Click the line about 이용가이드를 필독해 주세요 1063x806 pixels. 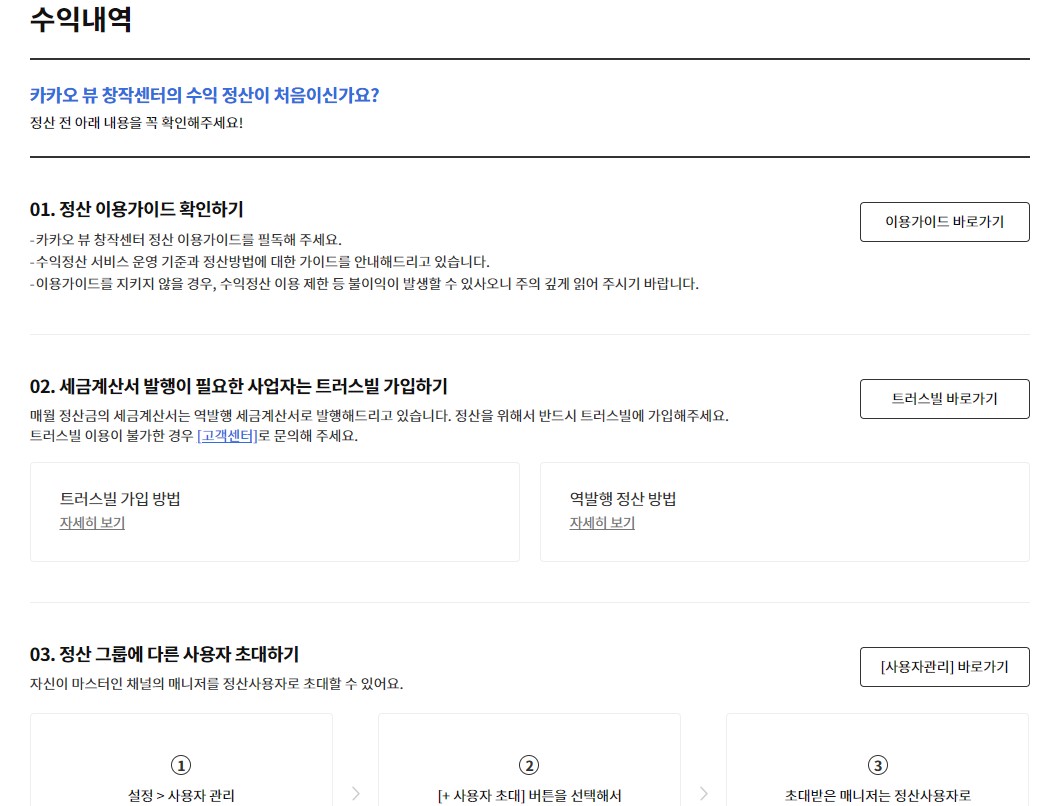coord(186,240)
